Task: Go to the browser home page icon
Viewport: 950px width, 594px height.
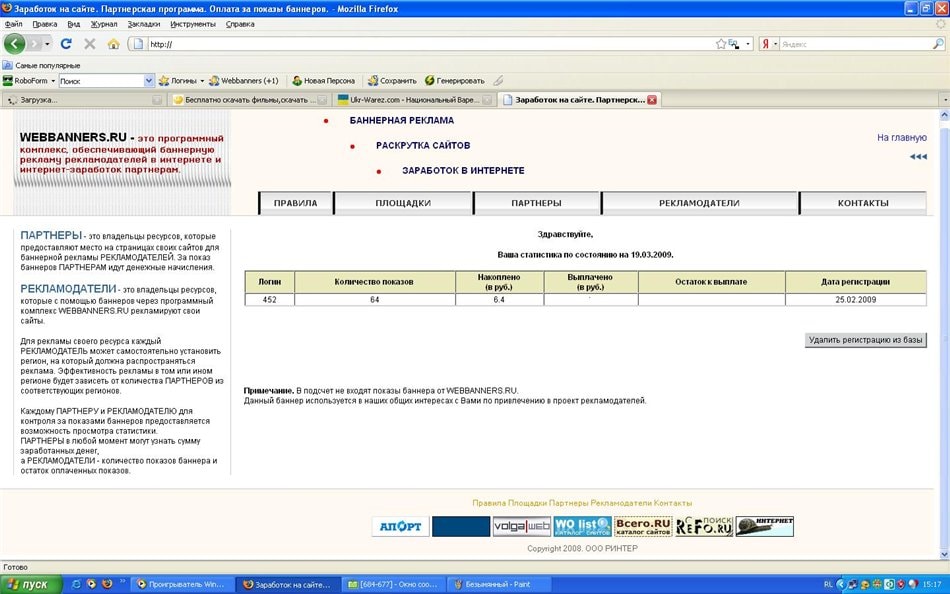Action: coord(113,44)
